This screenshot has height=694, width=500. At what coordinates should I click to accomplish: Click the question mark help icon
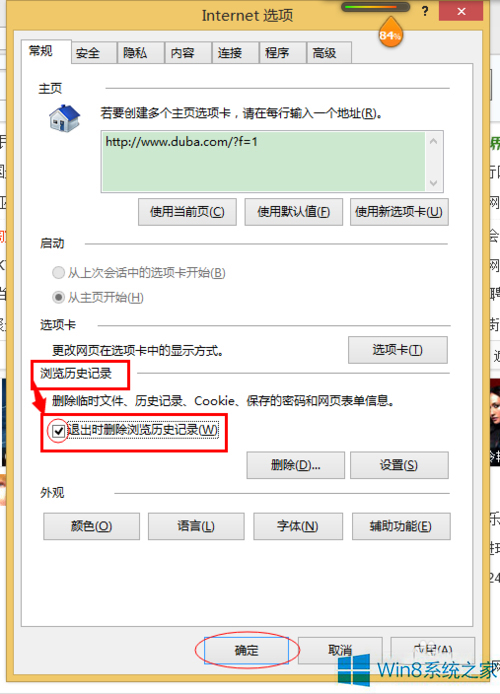point(425,12)
